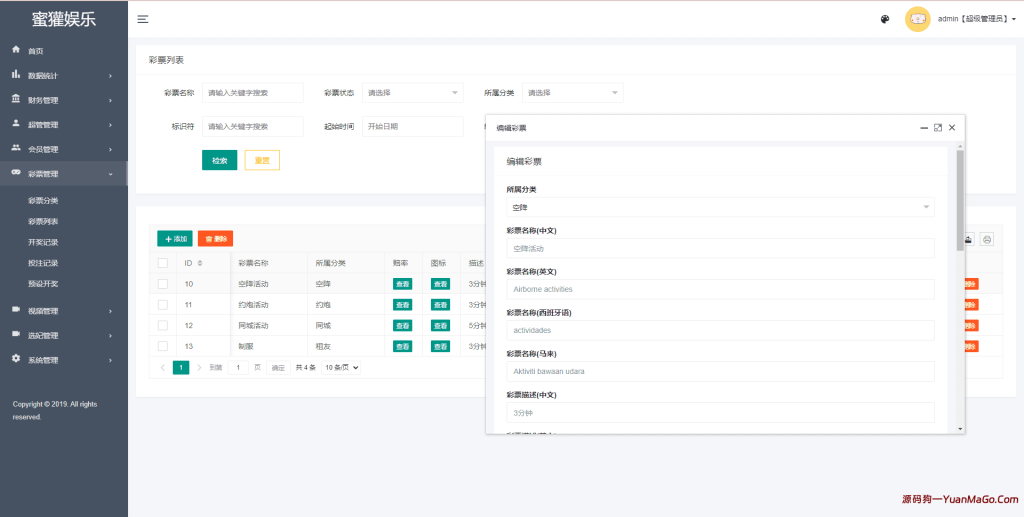Open the theme palette icon in header
Screen dimensions: 1024x517
(885, 19)
